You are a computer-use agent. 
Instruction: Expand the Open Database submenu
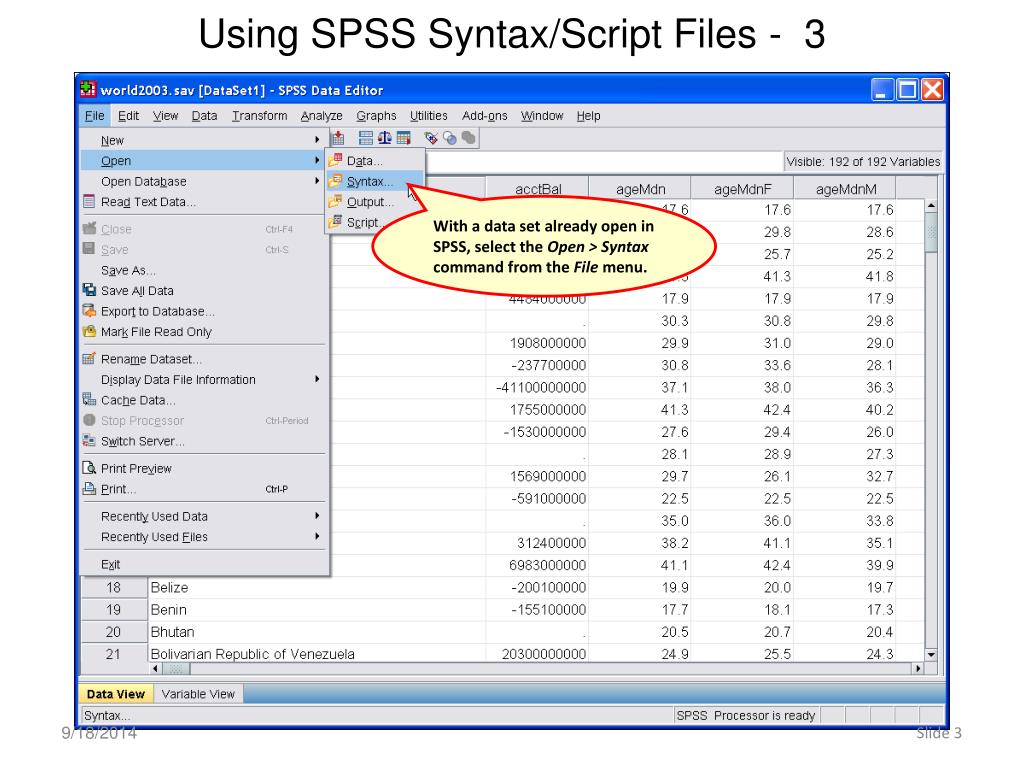pos(204,182)
